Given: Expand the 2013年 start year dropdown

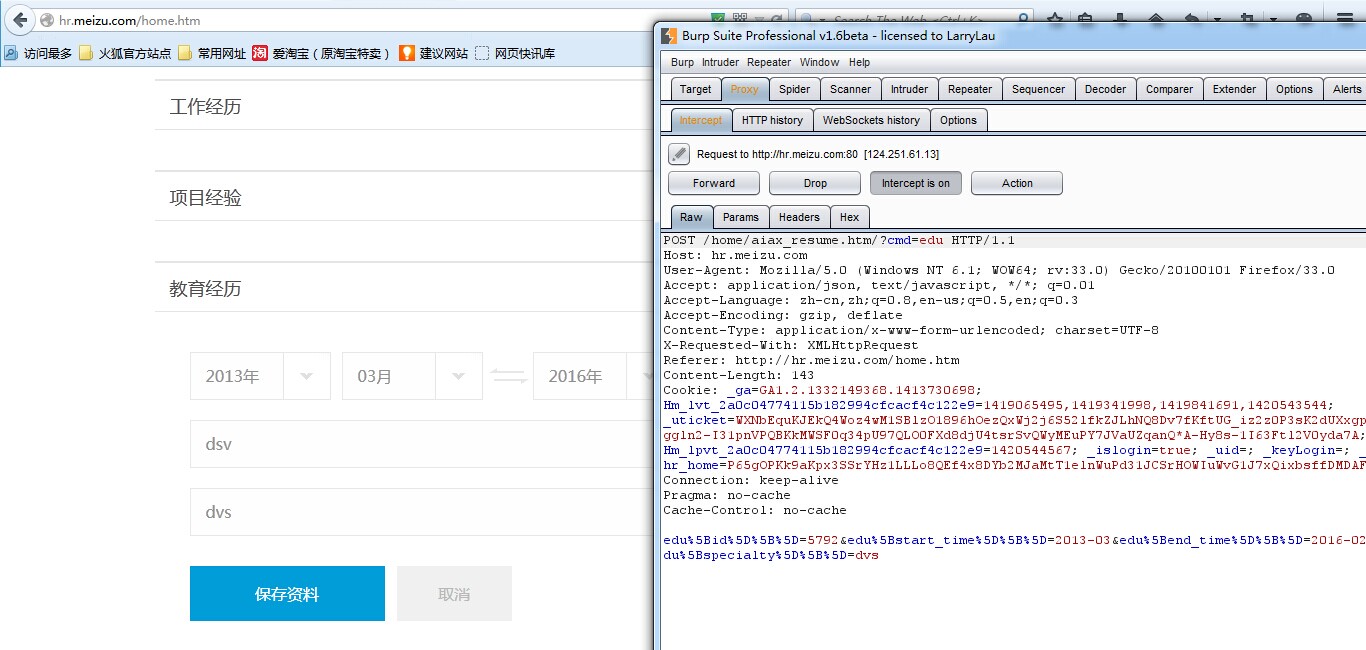Looking at the screenshot, I should click(306, 376).
